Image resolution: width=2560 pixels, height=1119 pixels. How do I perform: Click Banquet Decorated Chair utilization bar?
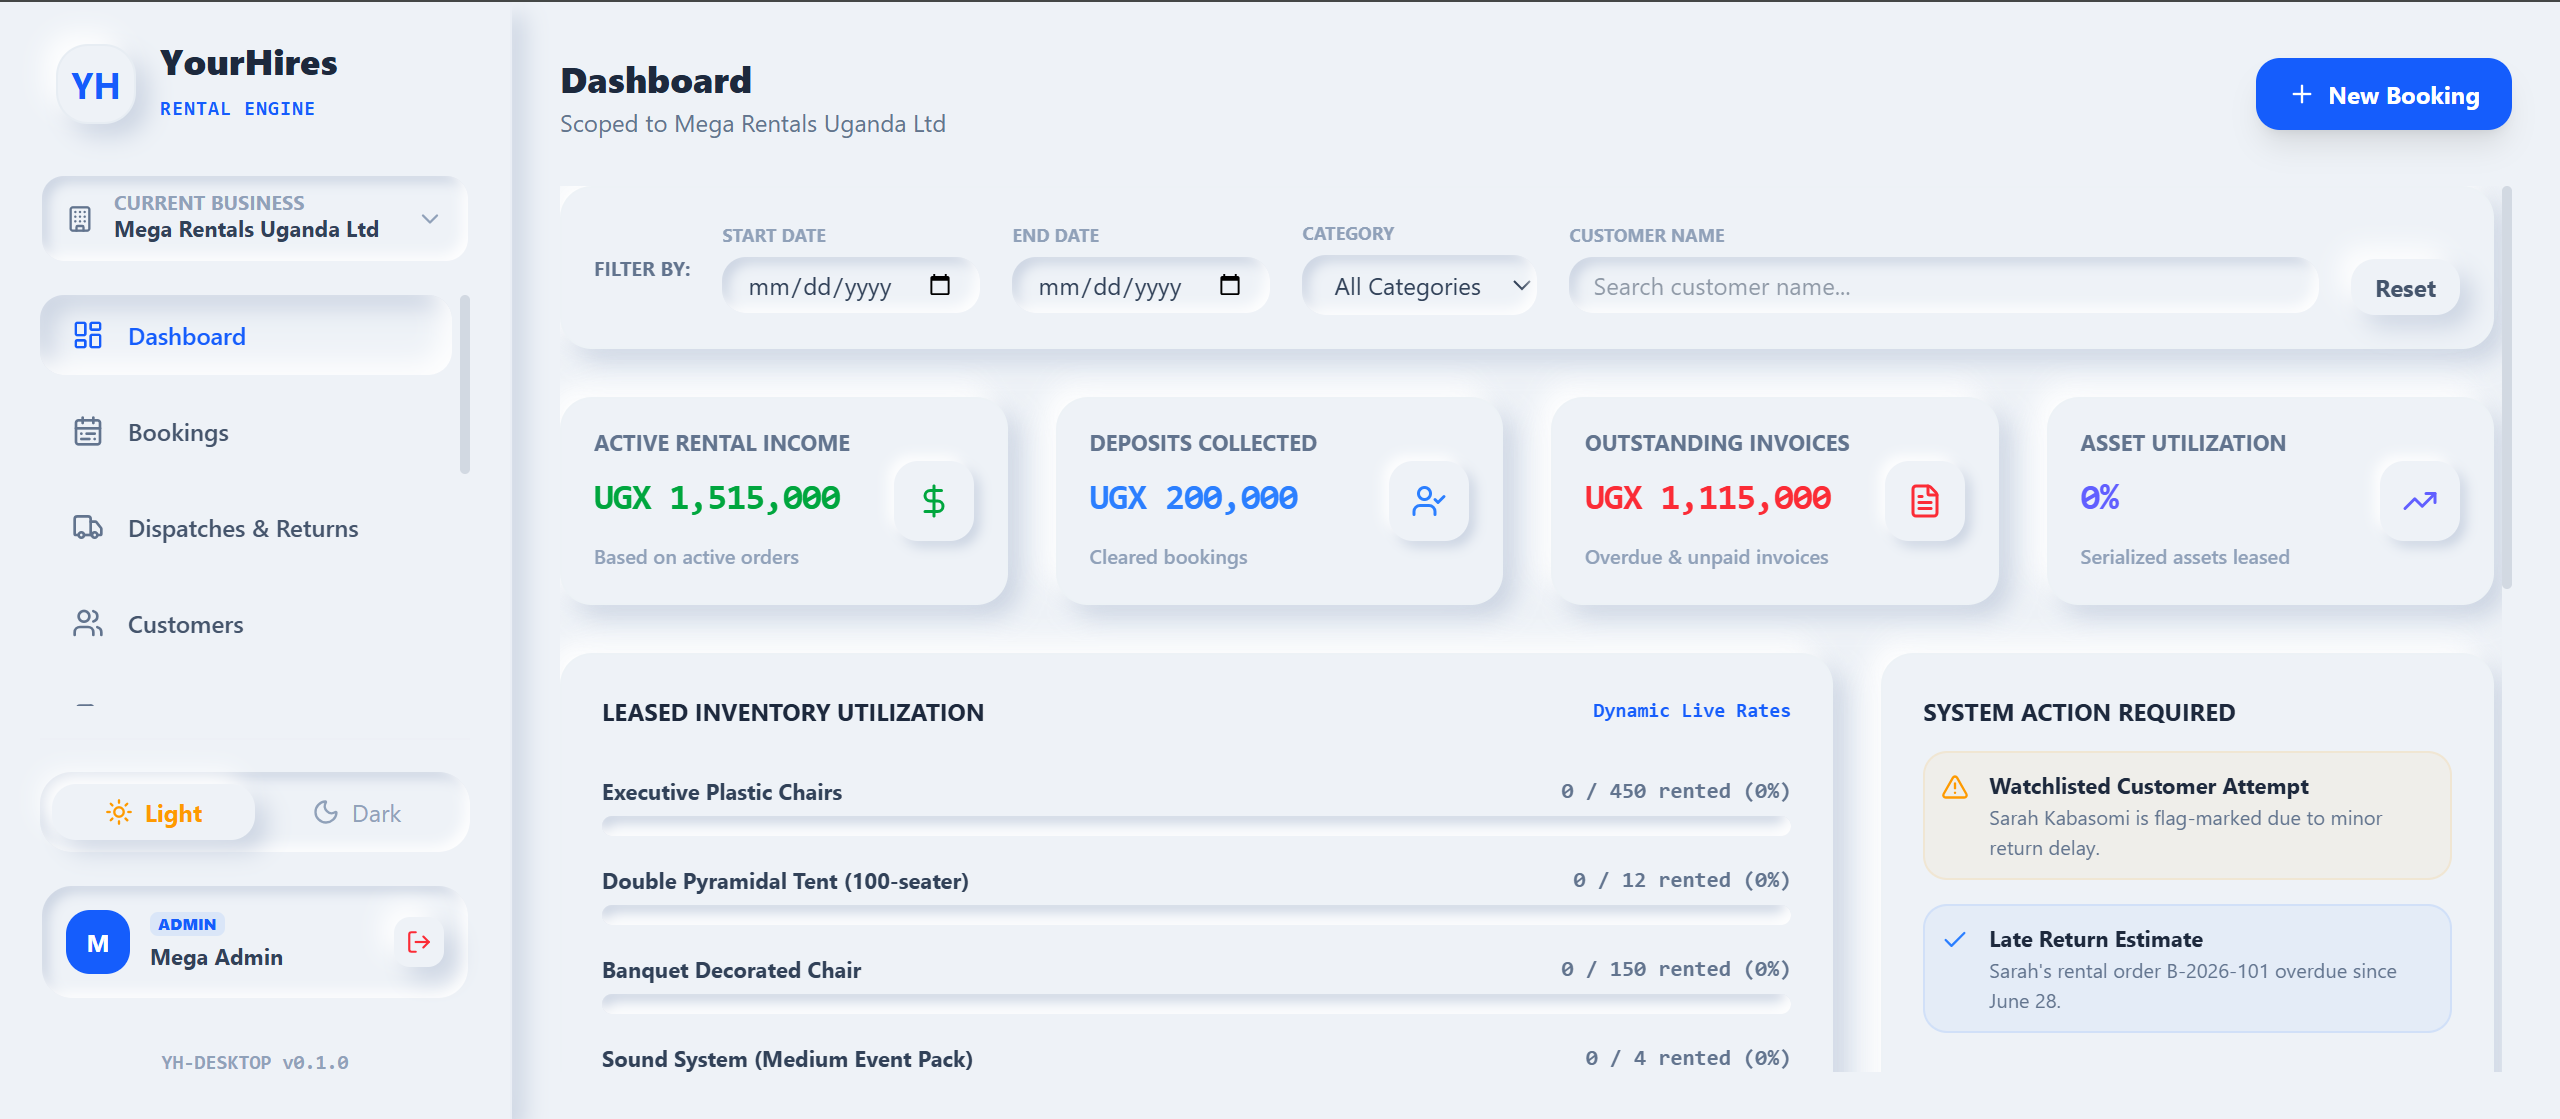[1196, 1003]
